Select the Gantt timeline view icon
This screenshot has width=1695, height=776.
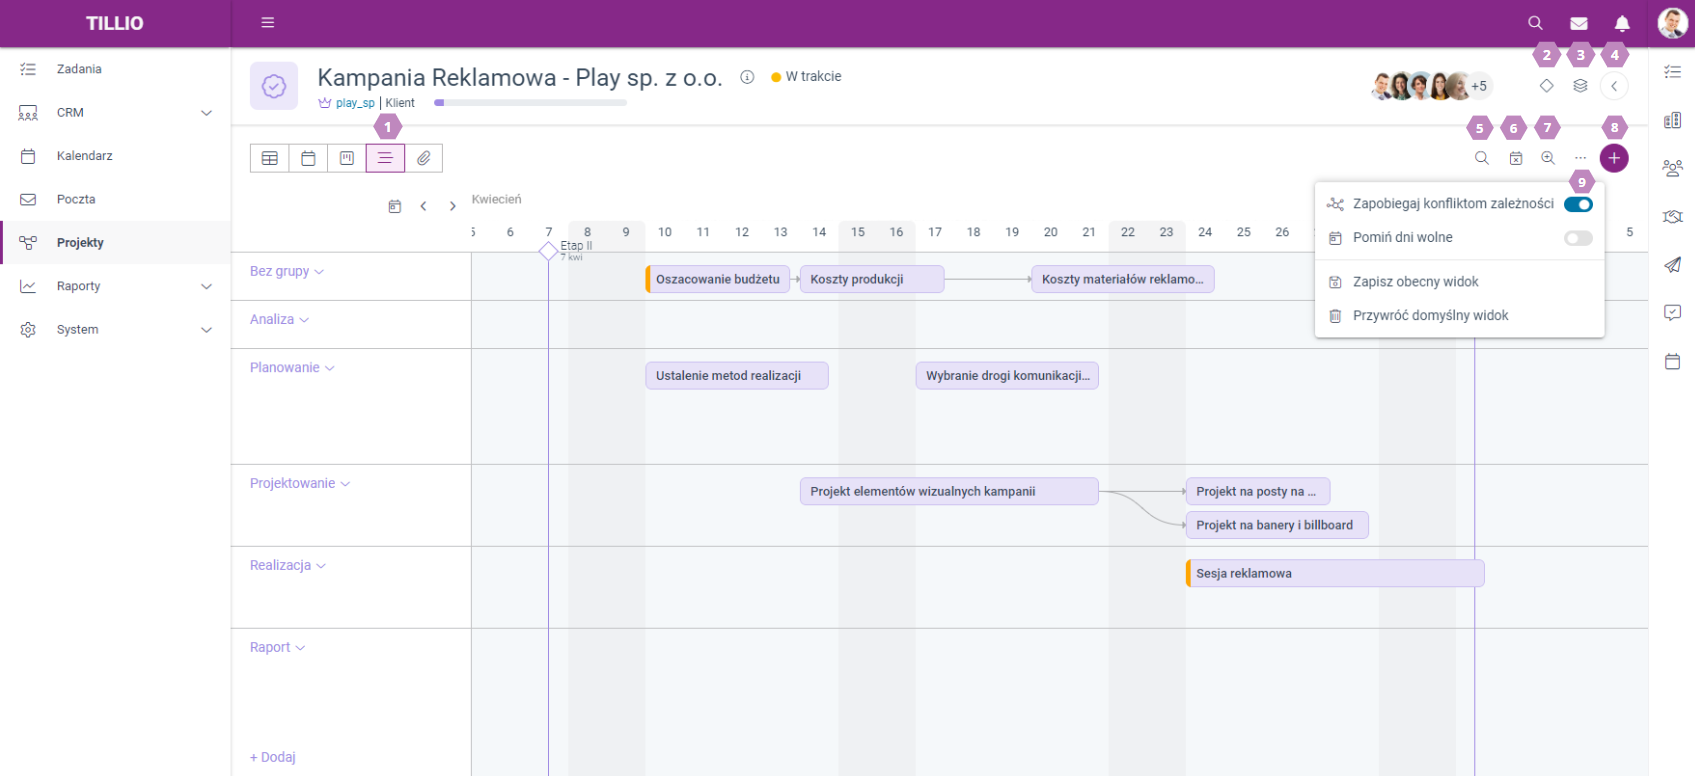(x=385, y=158)
